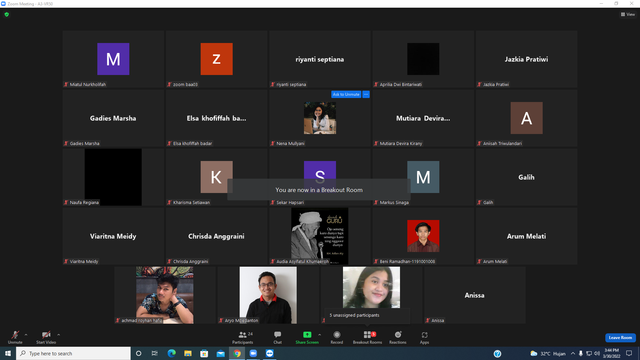The image size is (640, 360).
Task: Select Markus Sinaga's M avatar
Action: click(x=423, y=177)
